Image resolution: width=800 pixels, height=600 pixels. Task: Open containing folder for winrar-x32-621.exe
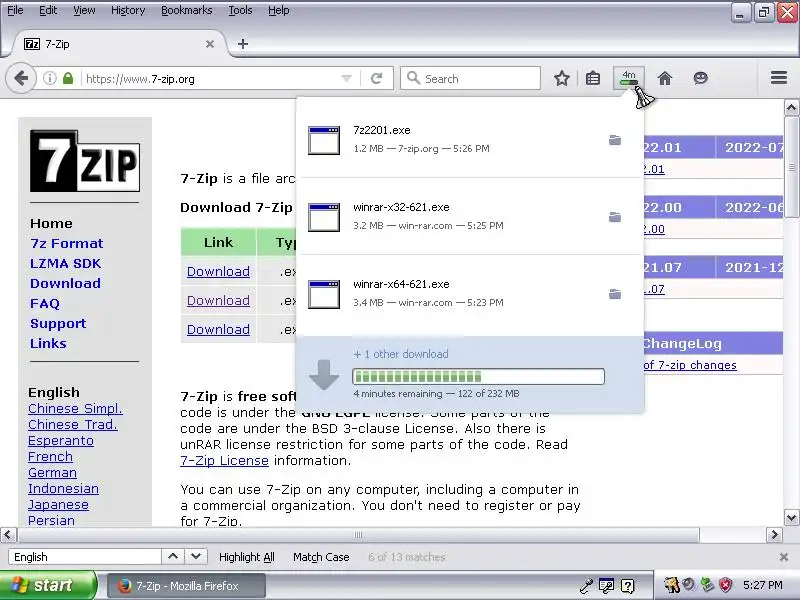tap(615, 217)
